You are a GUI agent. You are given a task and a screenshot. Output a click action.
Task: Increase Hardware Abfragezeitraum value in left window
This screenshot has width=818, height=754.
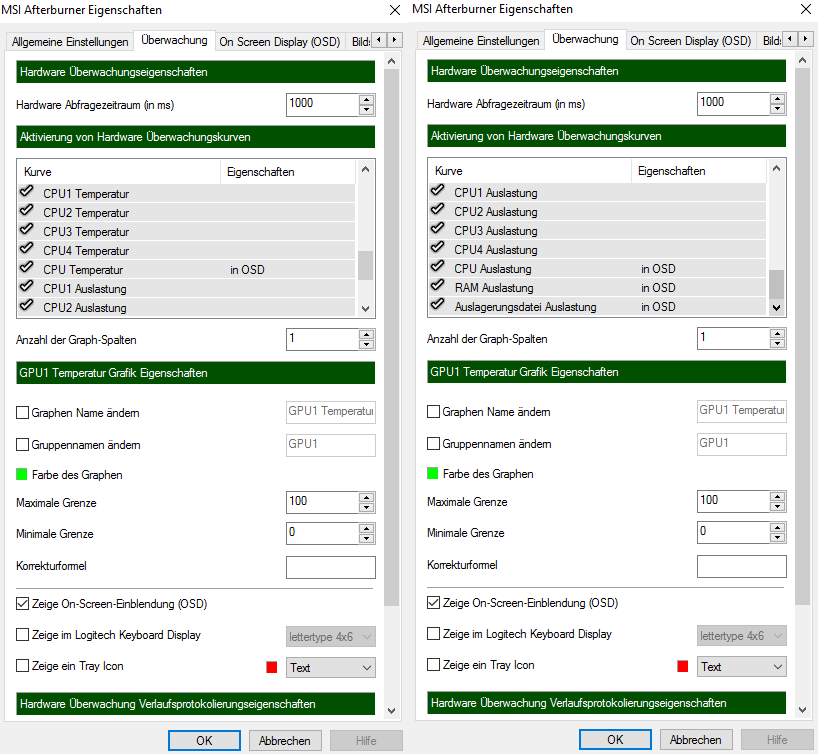(x=367, y=100)
